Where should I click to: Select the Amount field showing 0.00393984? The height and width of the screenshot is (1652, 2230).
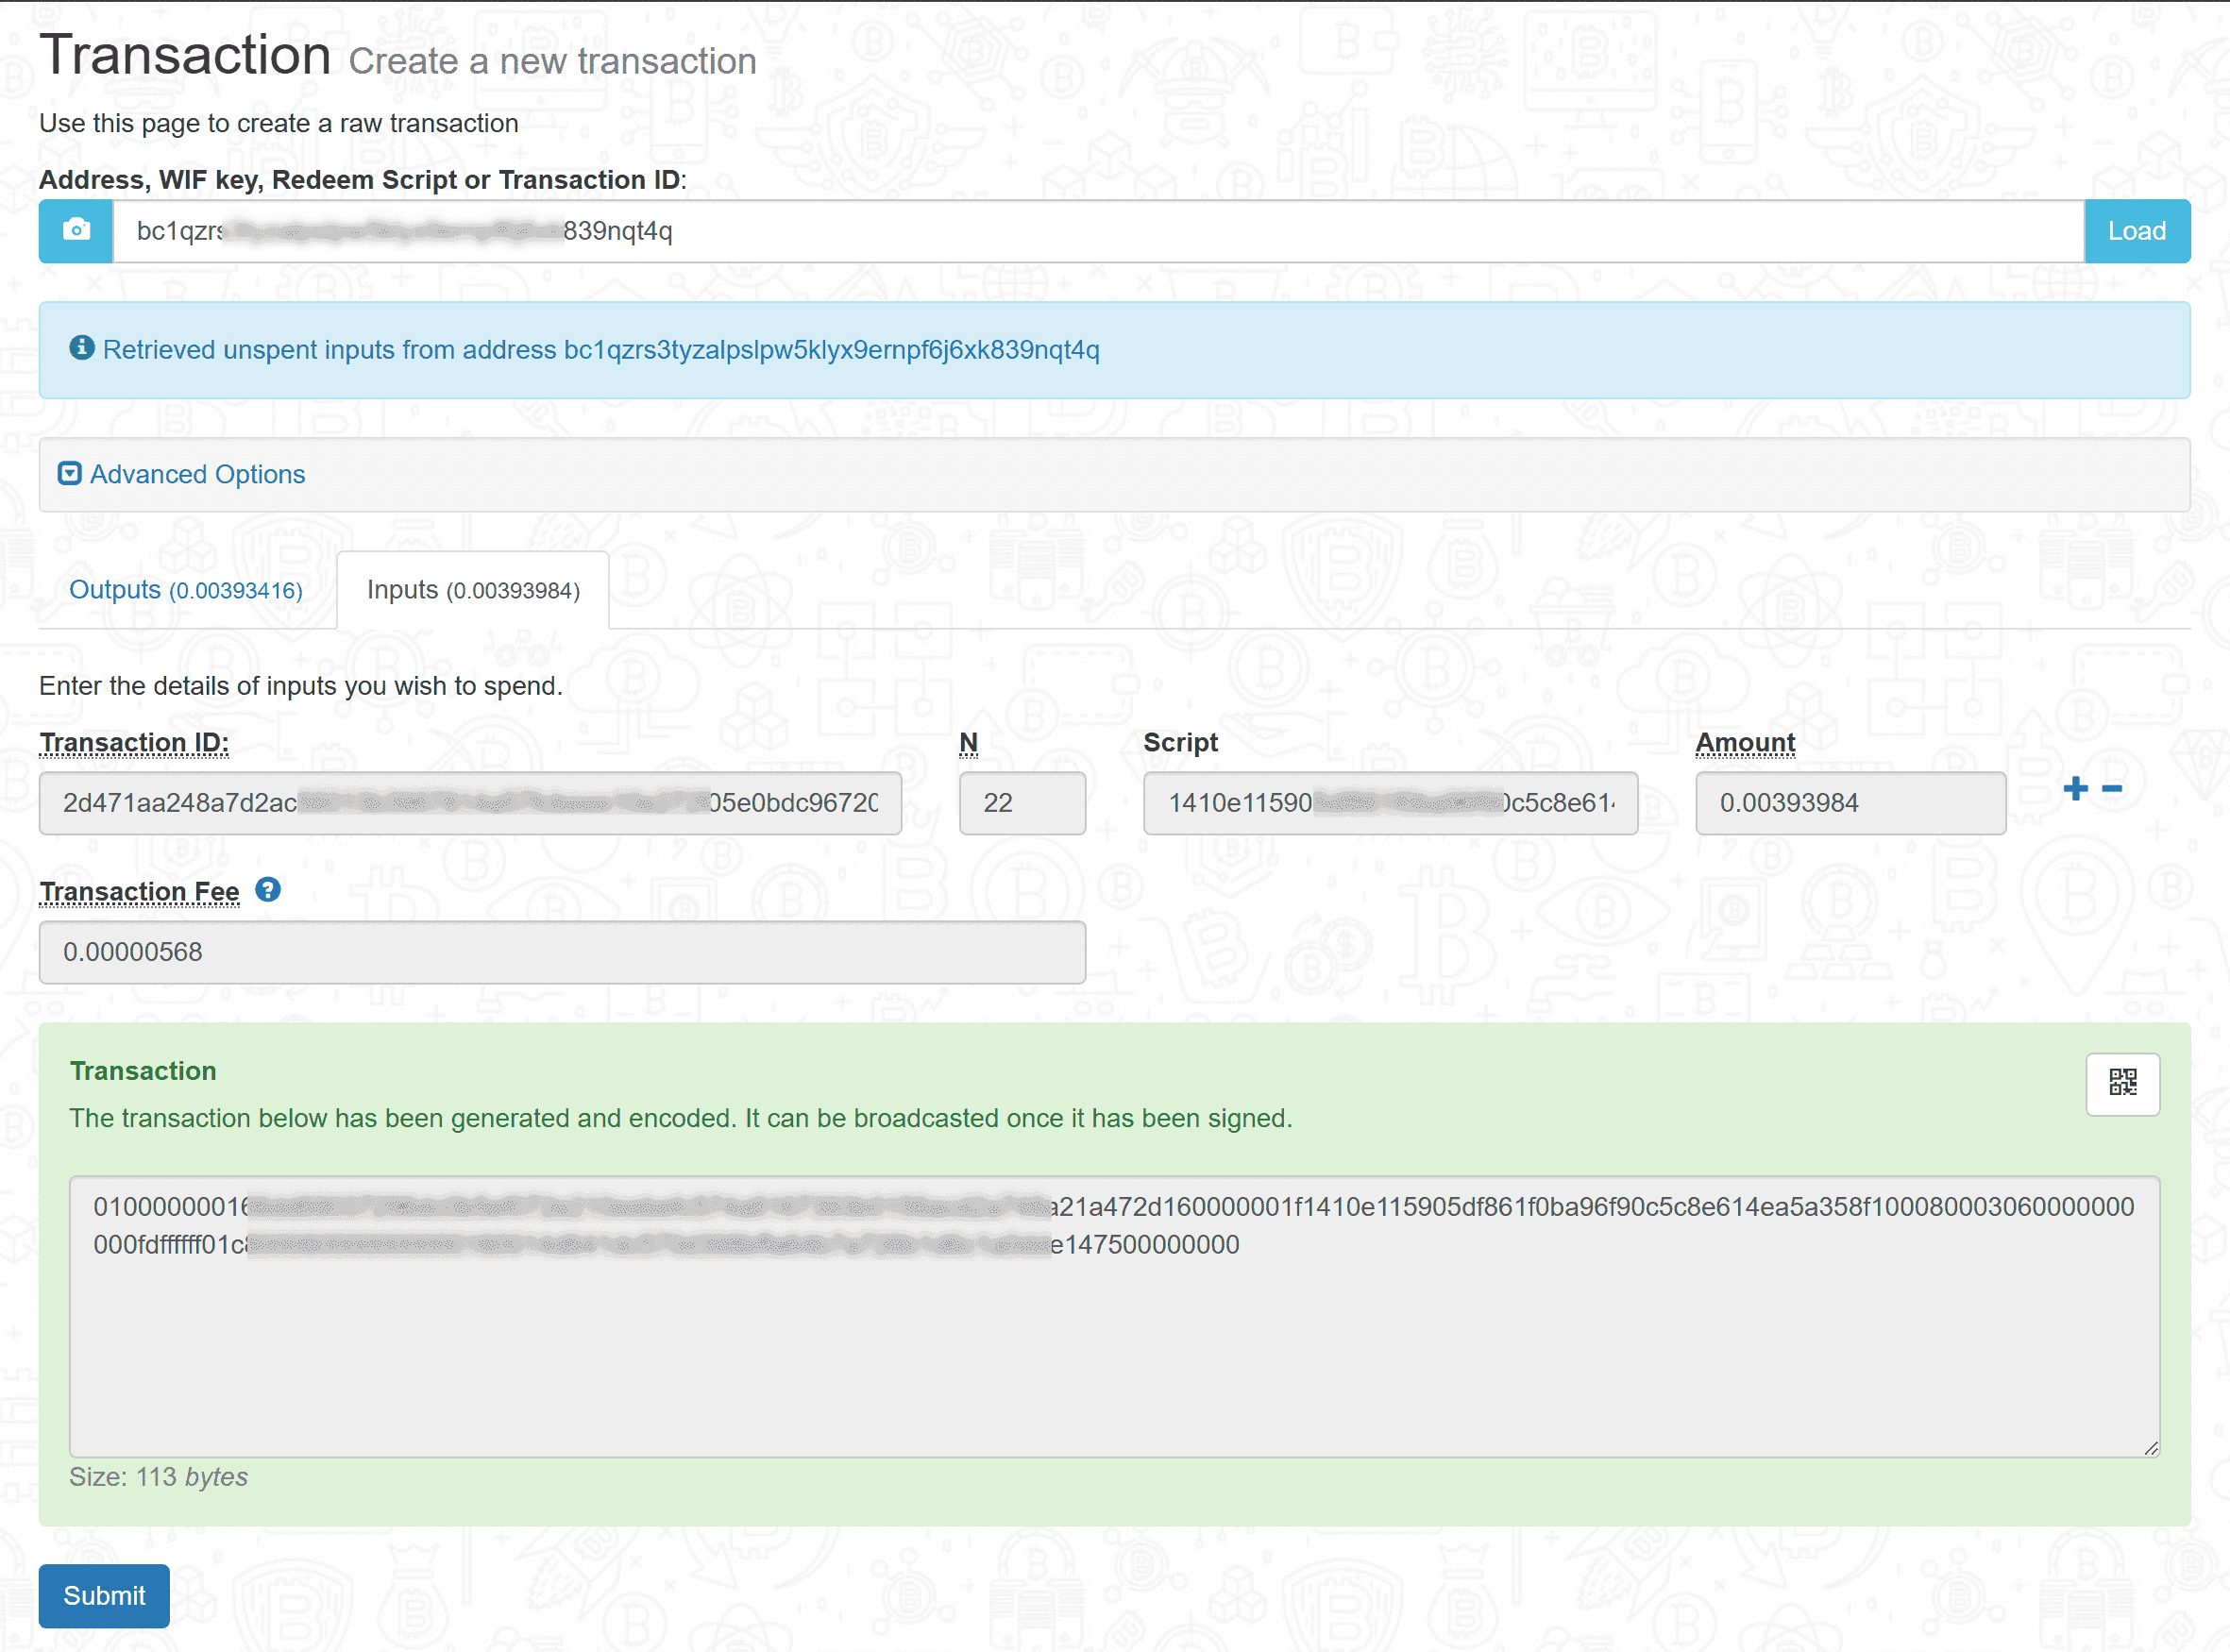point(1849,803)
